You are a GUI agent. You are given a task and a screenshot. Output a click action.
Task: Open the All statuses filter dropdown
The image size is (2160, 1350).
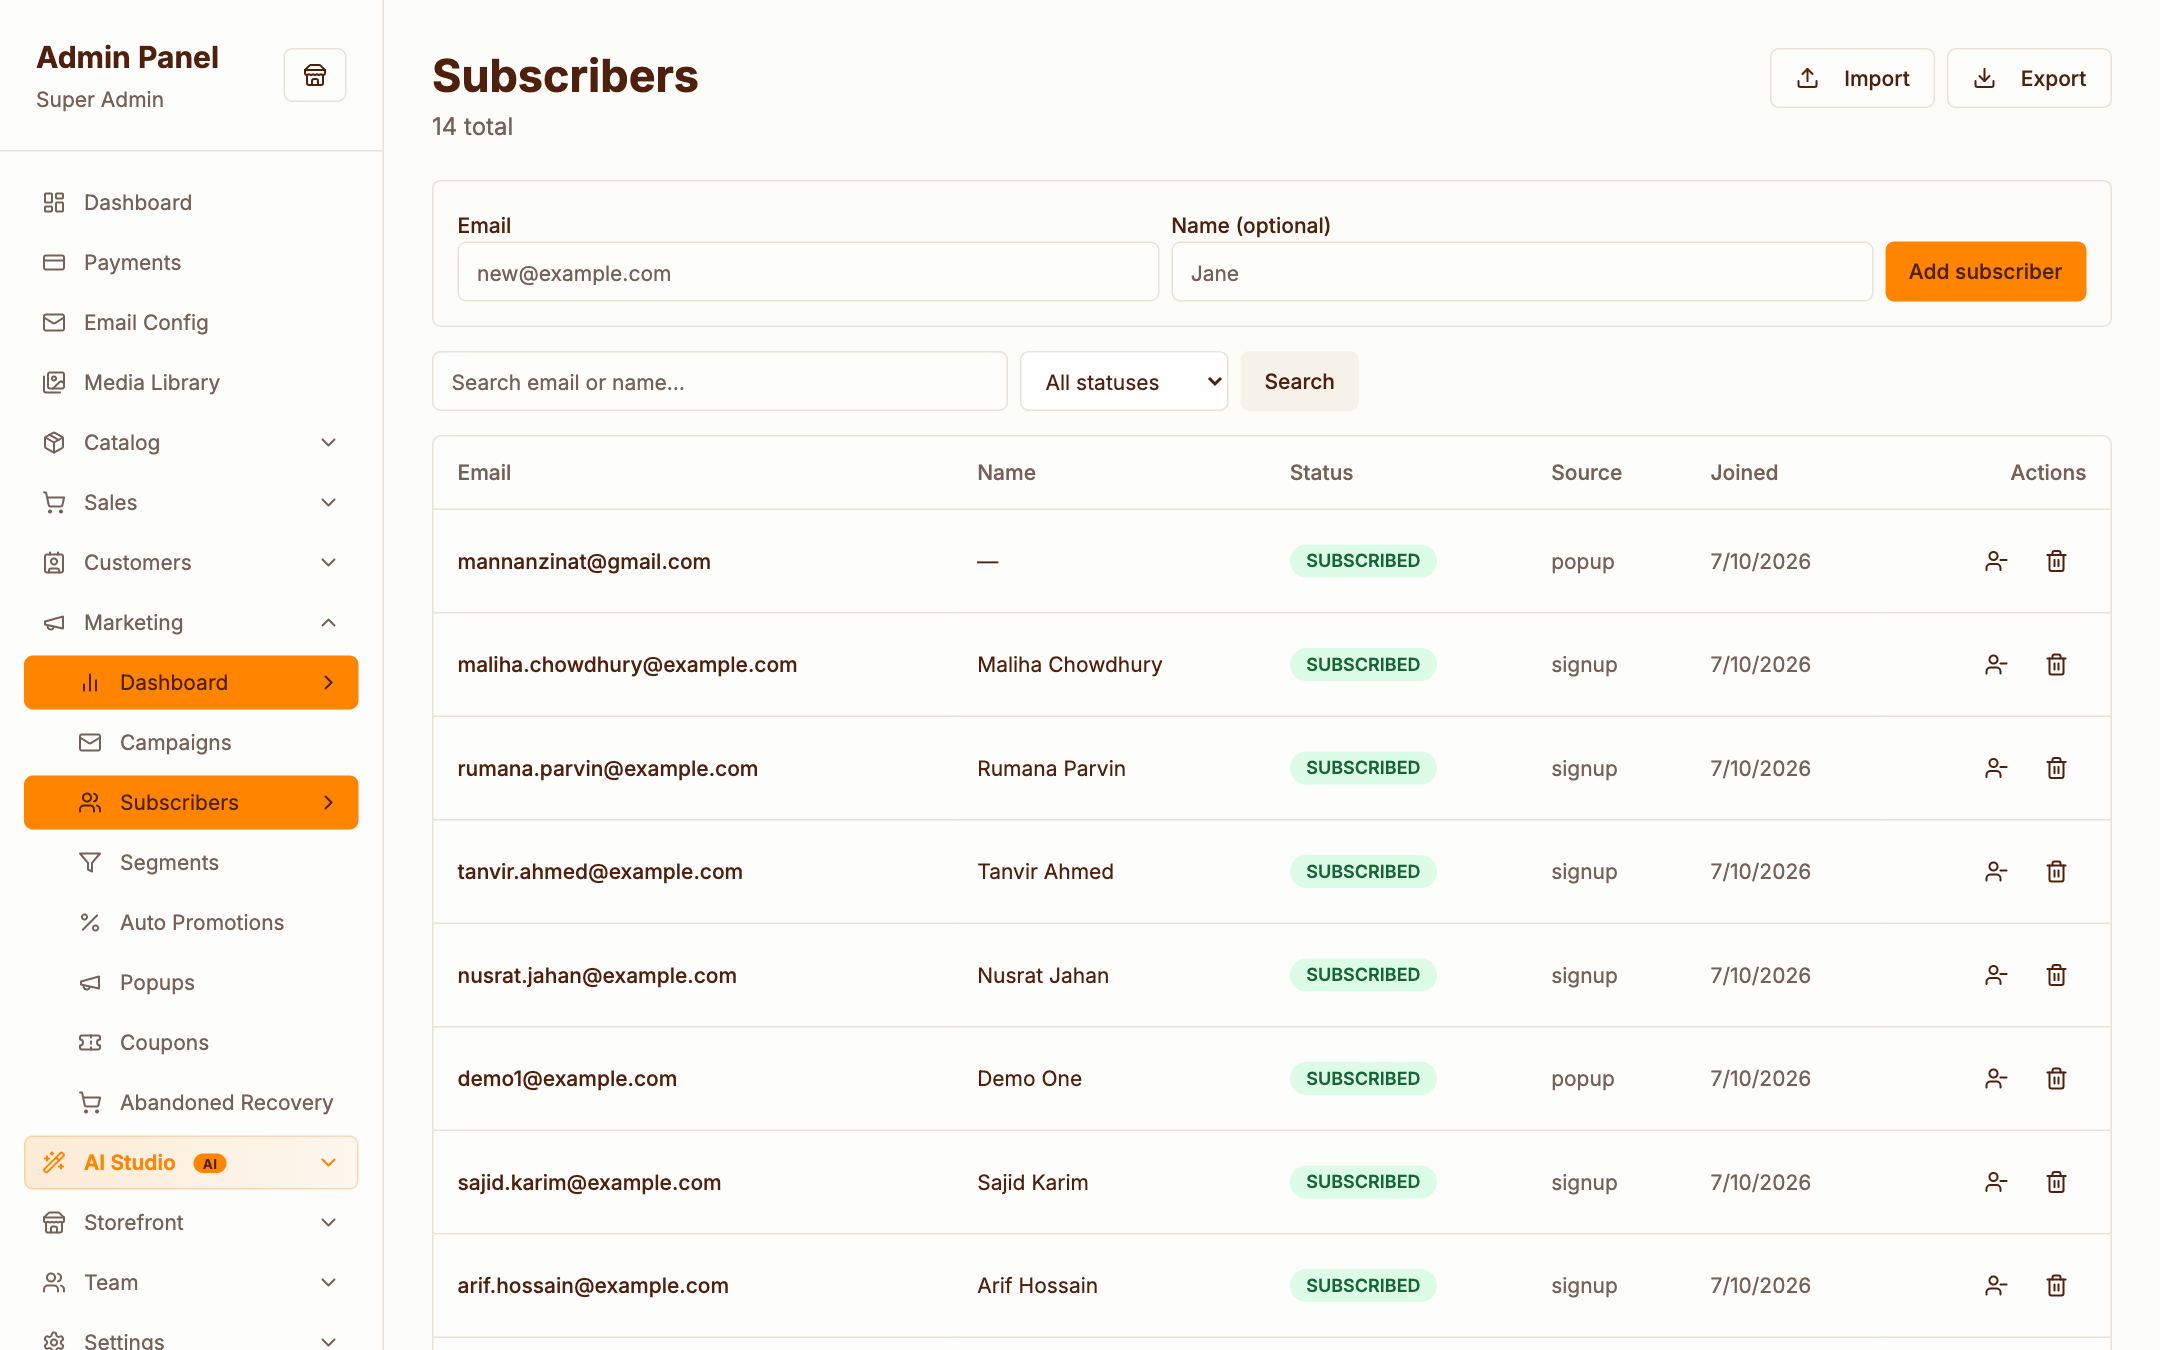pyautogui.click(x=1124, y=381)
